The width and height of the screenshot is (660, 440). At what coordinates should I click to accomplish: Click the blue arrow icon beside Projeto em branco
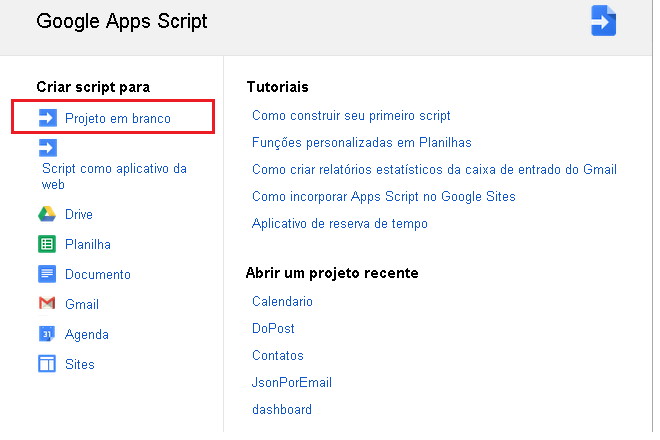(48, 118)
